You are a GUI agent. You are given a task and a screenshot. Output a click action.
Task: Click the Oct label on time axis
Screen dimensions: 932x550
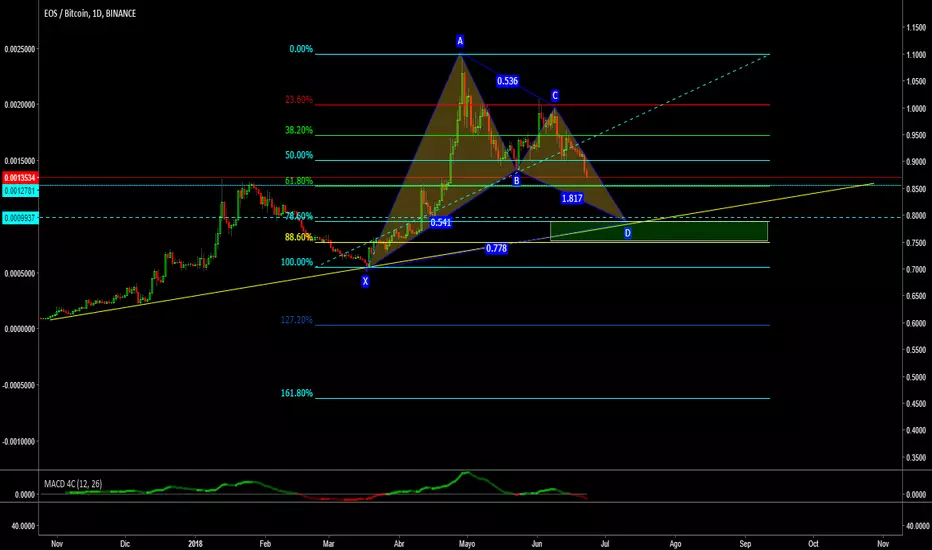(x=813, y=543)
